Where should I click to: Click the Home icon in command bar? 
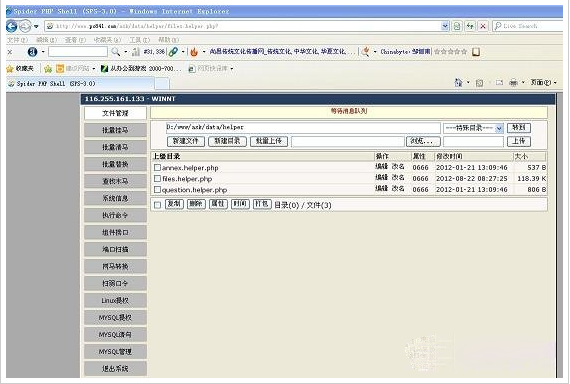pyautogui.click(x=458, y=83)
